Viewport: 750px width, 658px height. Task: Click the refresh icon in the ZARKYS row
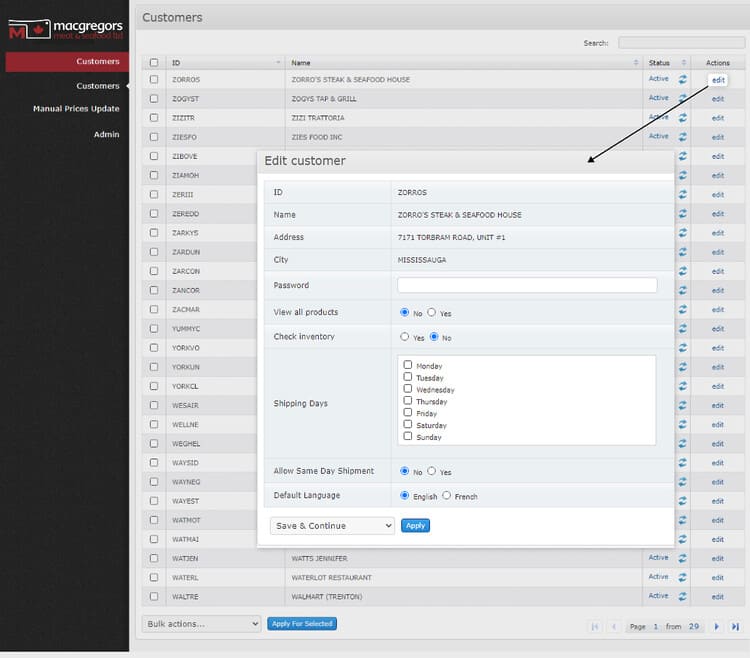(x=683, y=232)
